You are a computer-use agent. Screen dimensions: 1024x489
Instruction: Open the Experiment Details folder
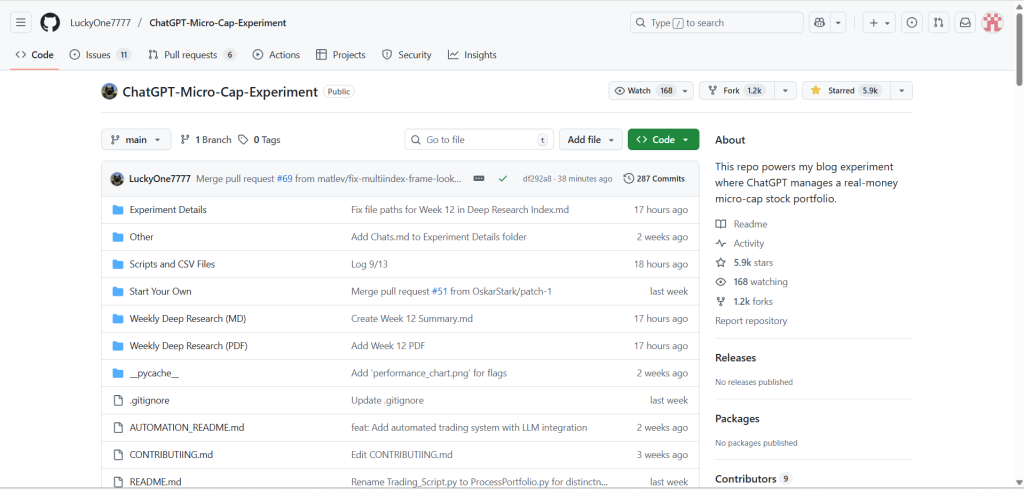pos(168,210)
